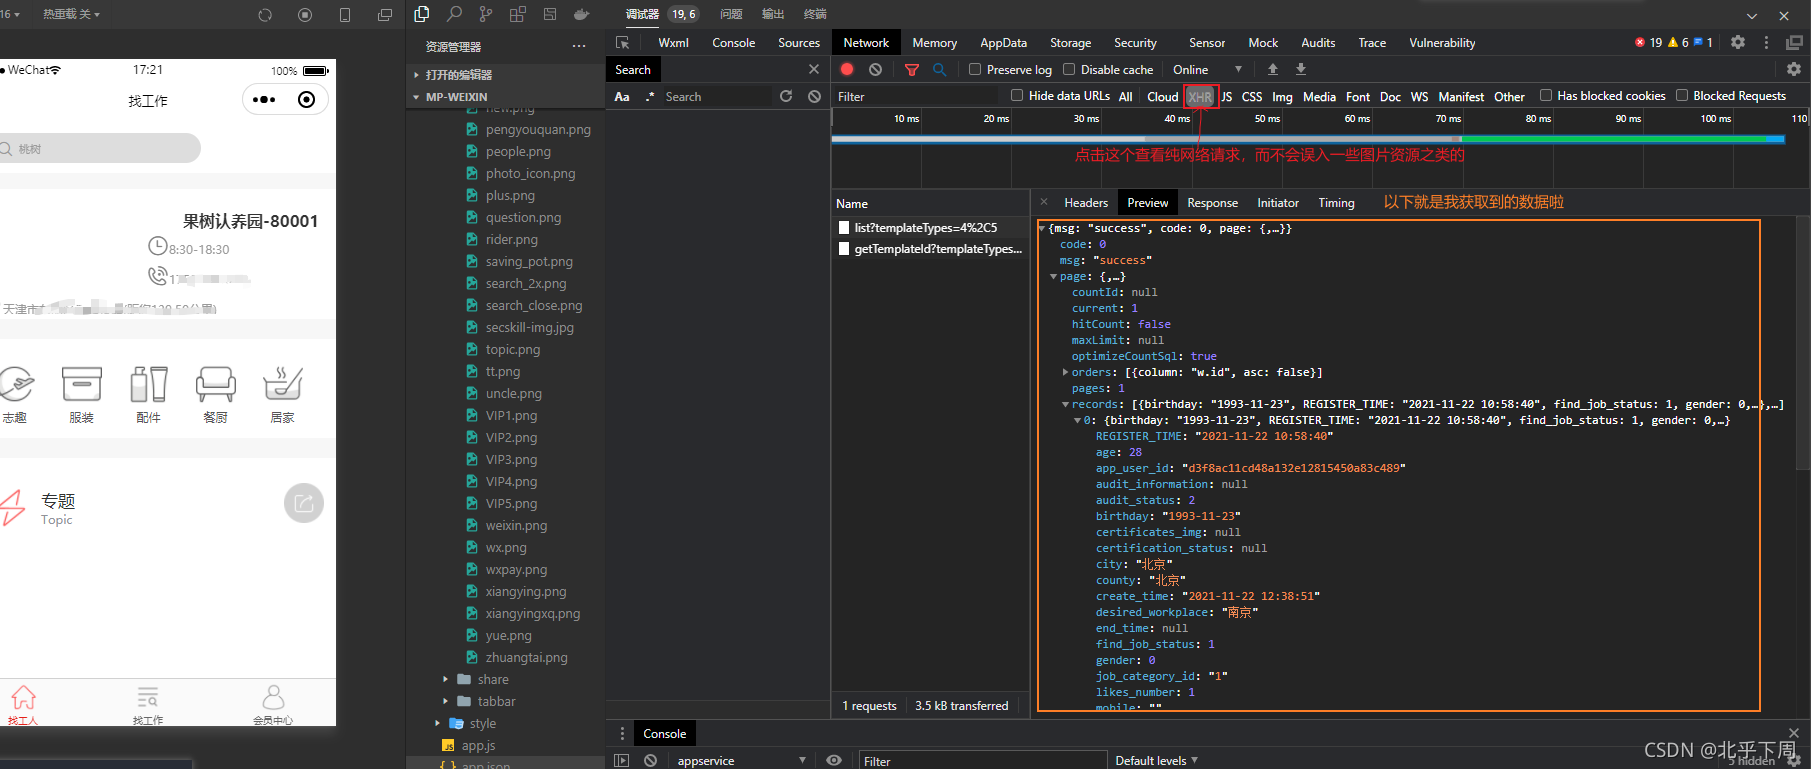The width and height of the screenshot is (1811, 769).
Task: Select the XHR filter type
Action: [x=1199, y=96]
